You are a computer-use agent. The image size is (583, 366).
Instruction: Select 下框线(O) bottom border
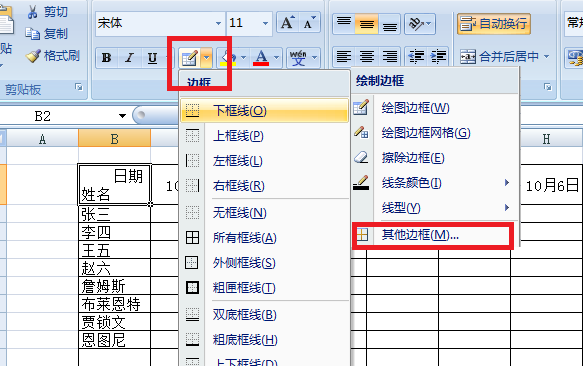[x=264, y=111]
